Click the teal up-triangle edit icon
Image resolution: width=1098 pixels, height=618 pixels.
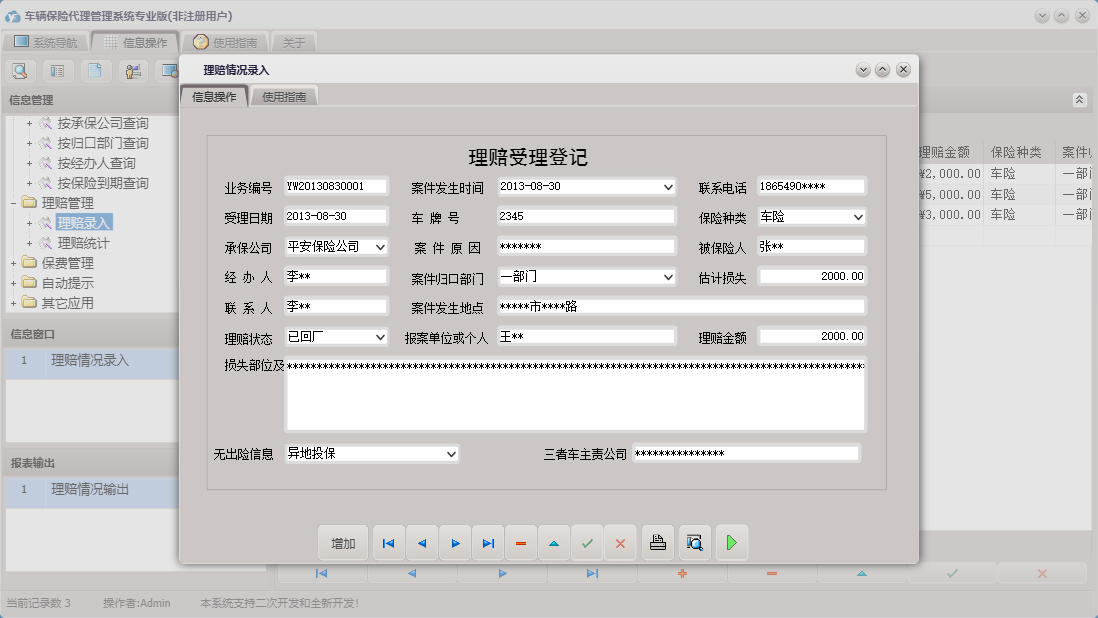tap(554, 543)
